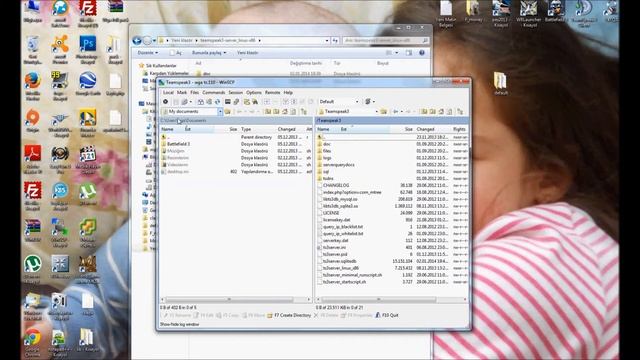Click the Open in PuTTY icon in WinSCP
This screenshot has width=640, height=360.
coord(236,102)
